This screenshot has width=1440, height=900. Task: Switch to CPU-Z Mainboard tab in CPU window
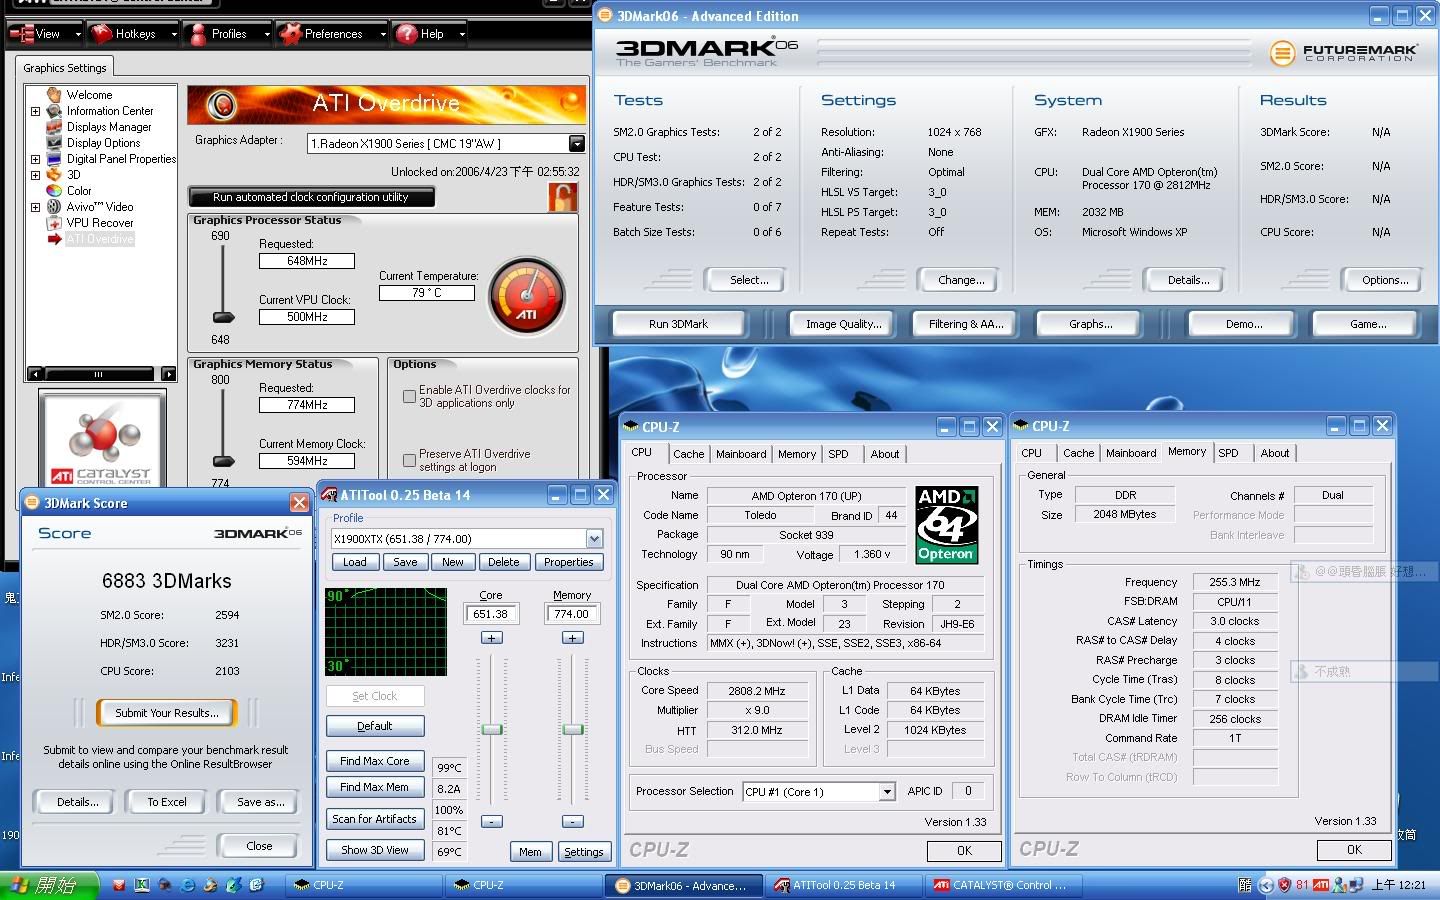741,454
